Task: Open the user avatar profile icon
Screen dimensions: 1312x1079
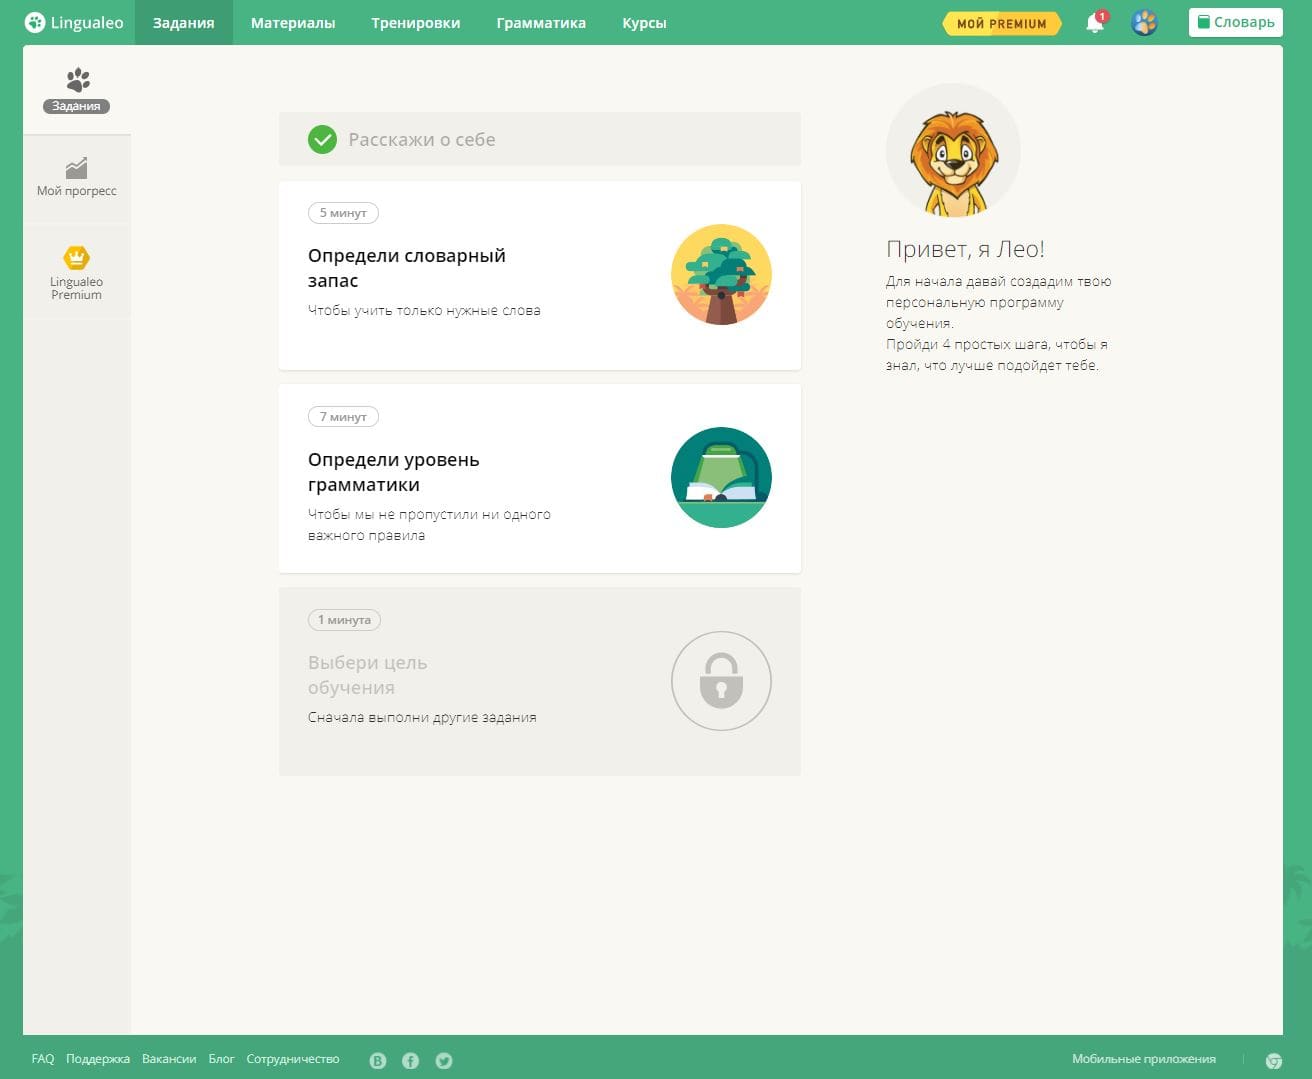Action: click(x=1144, y=22)
